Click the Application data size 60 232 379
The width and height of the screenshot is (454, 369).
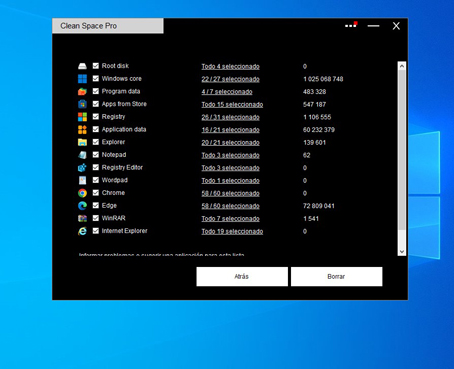tap(318, 130)
